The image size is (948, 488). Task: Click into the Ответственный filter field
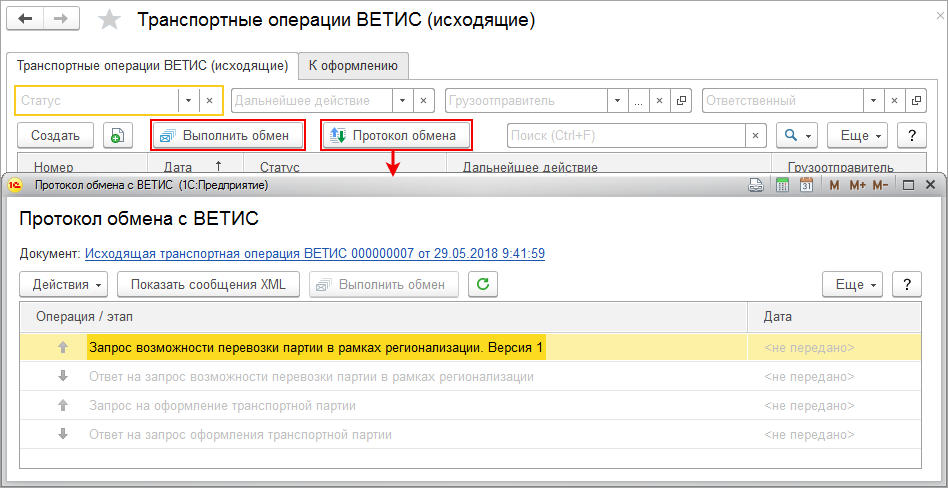pos(784,101)
